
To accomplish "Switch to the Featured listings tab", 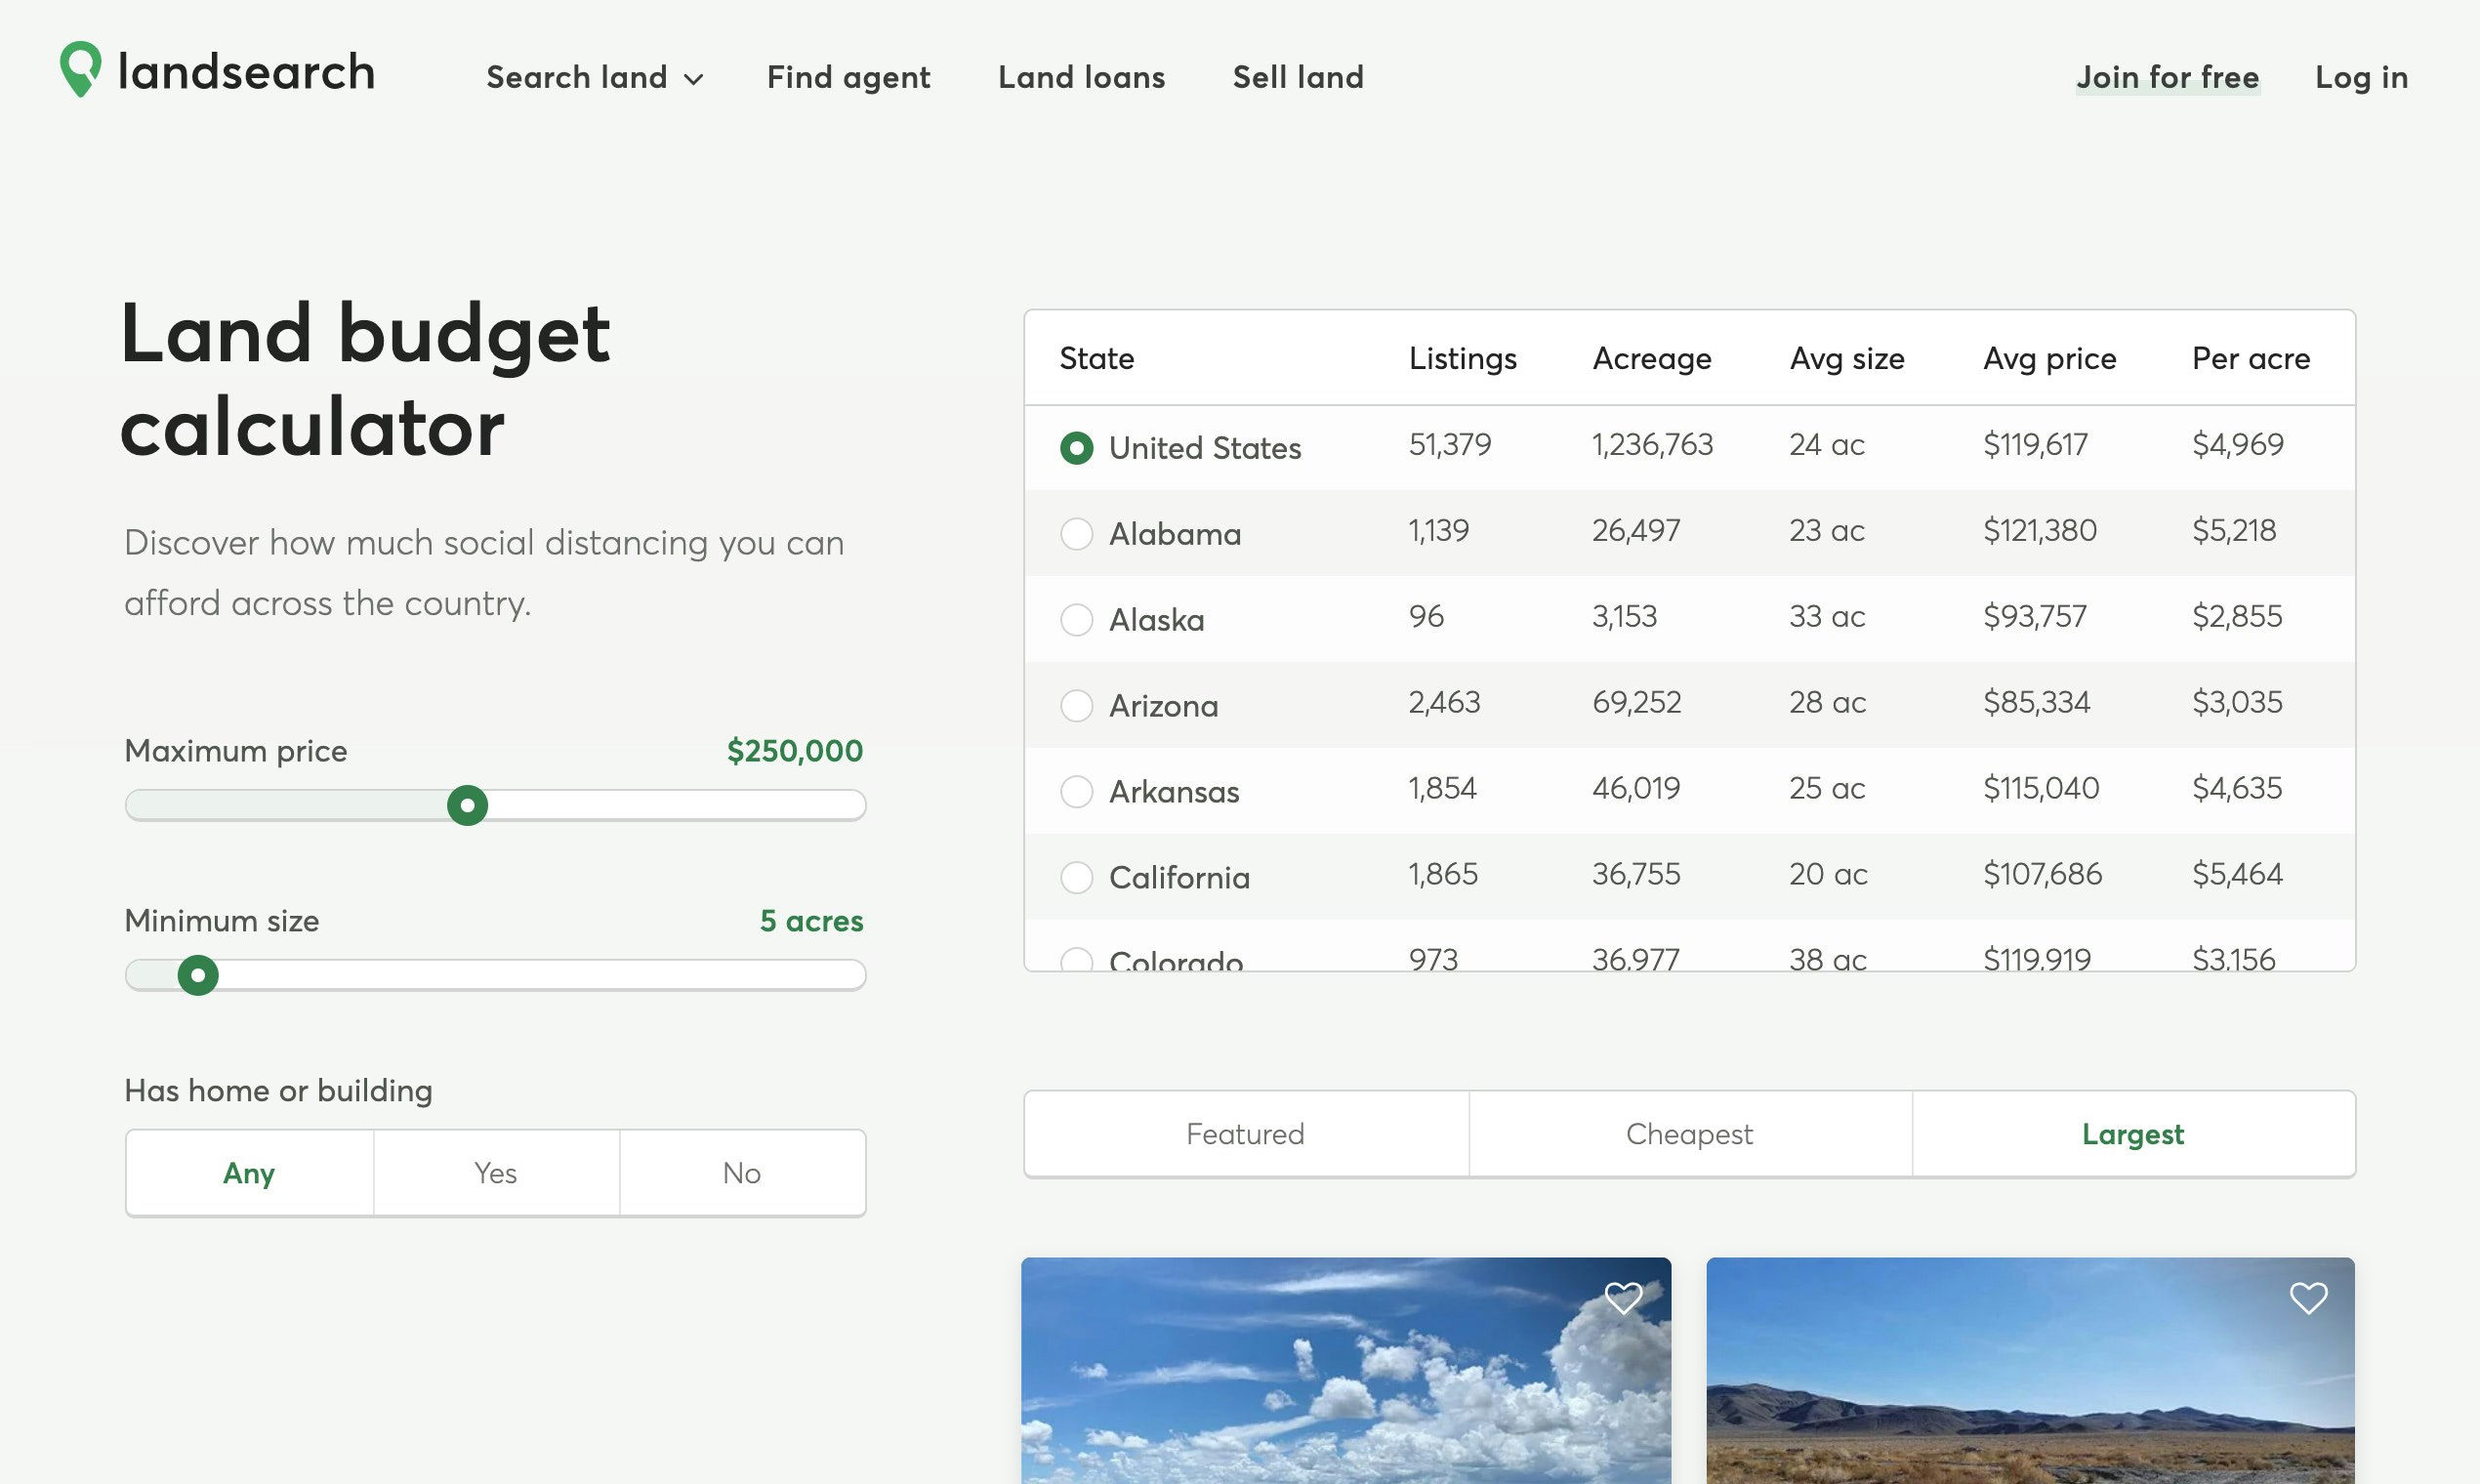I will (x=1245, y=1133).
